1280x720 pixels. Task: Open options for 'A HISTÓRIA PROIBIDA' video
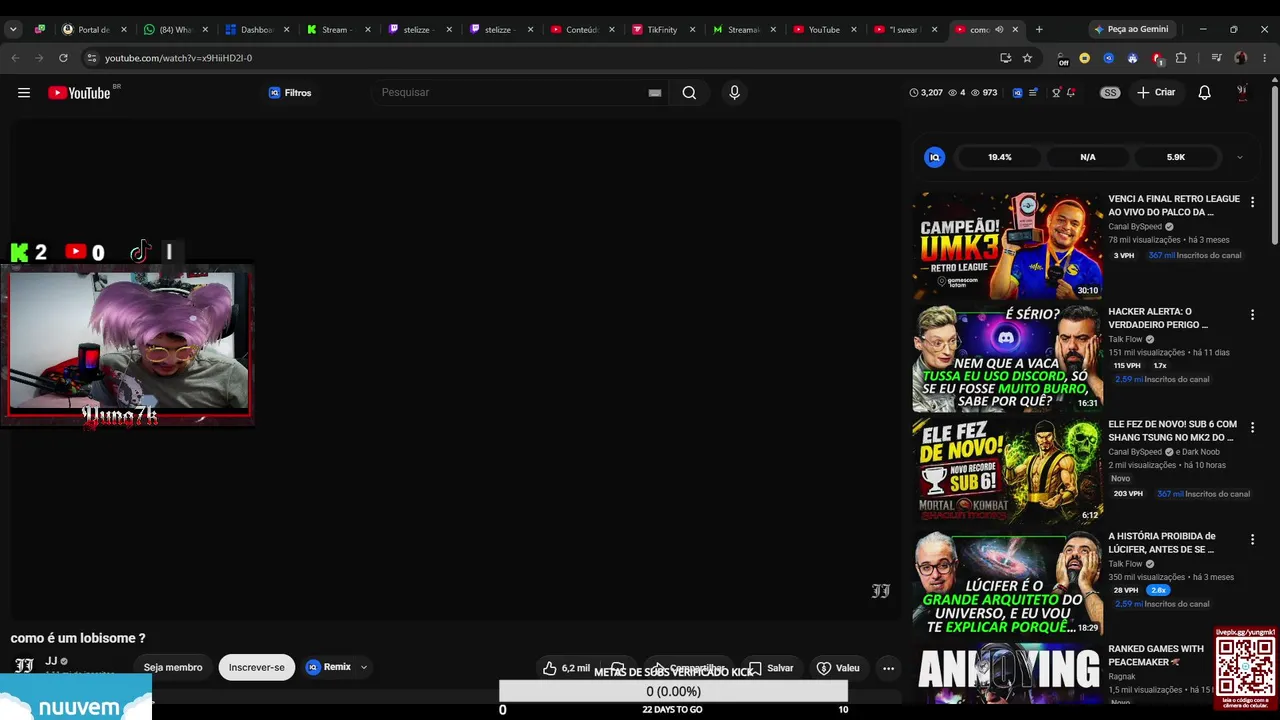click(x=1252, y=540)
